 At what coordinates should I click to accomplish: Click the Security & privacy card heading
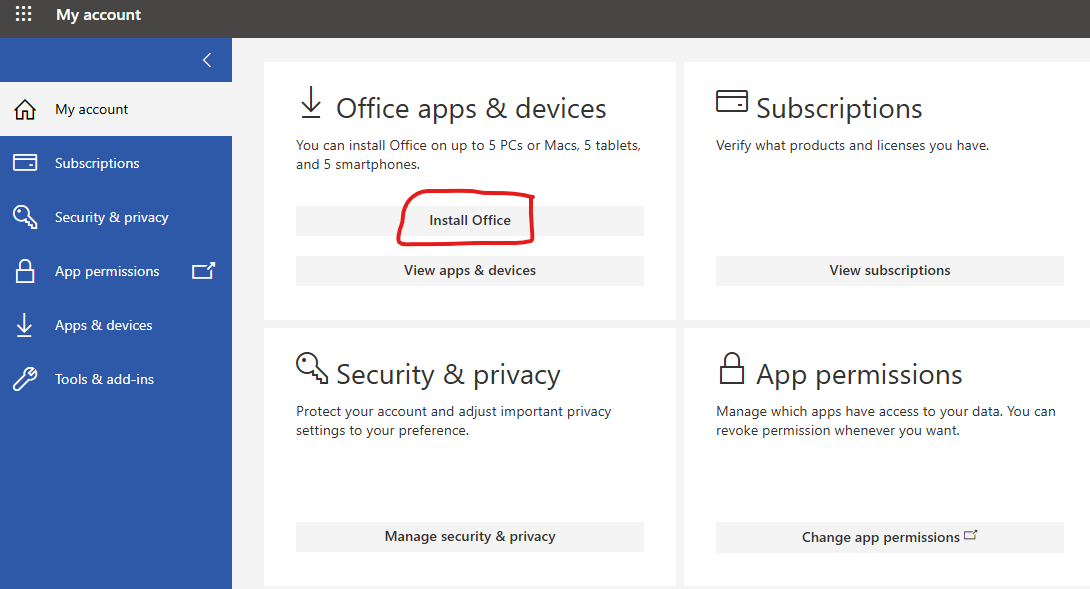pos(448,375)
